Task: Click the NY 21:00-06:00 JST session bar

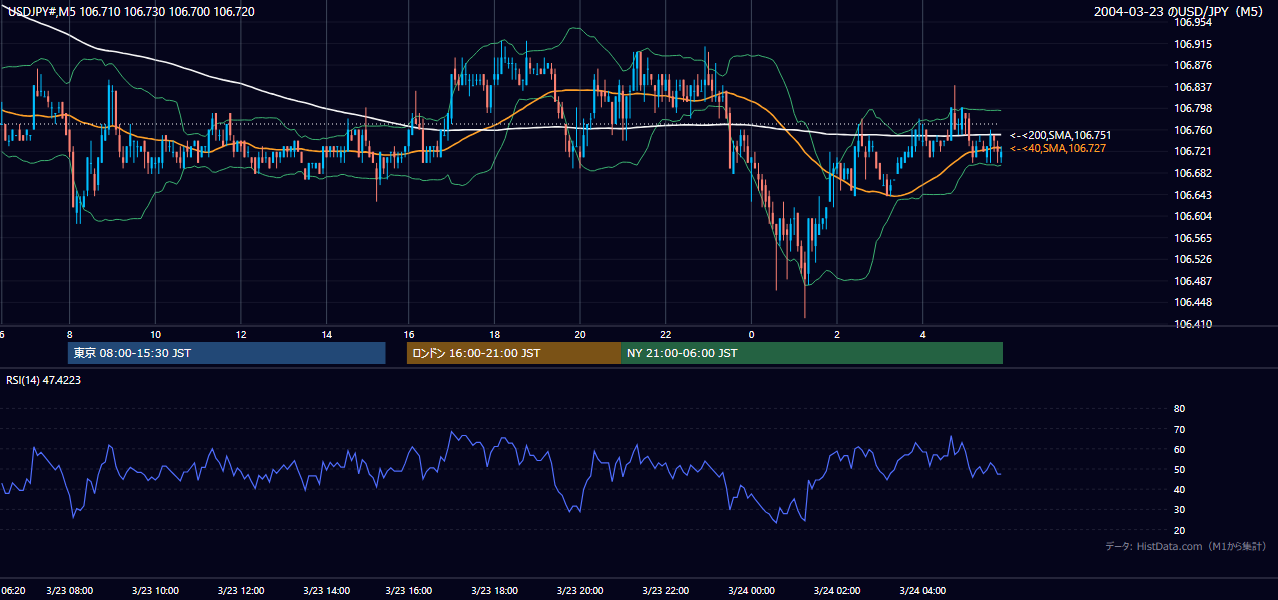Action: click(x=812, y=353)
